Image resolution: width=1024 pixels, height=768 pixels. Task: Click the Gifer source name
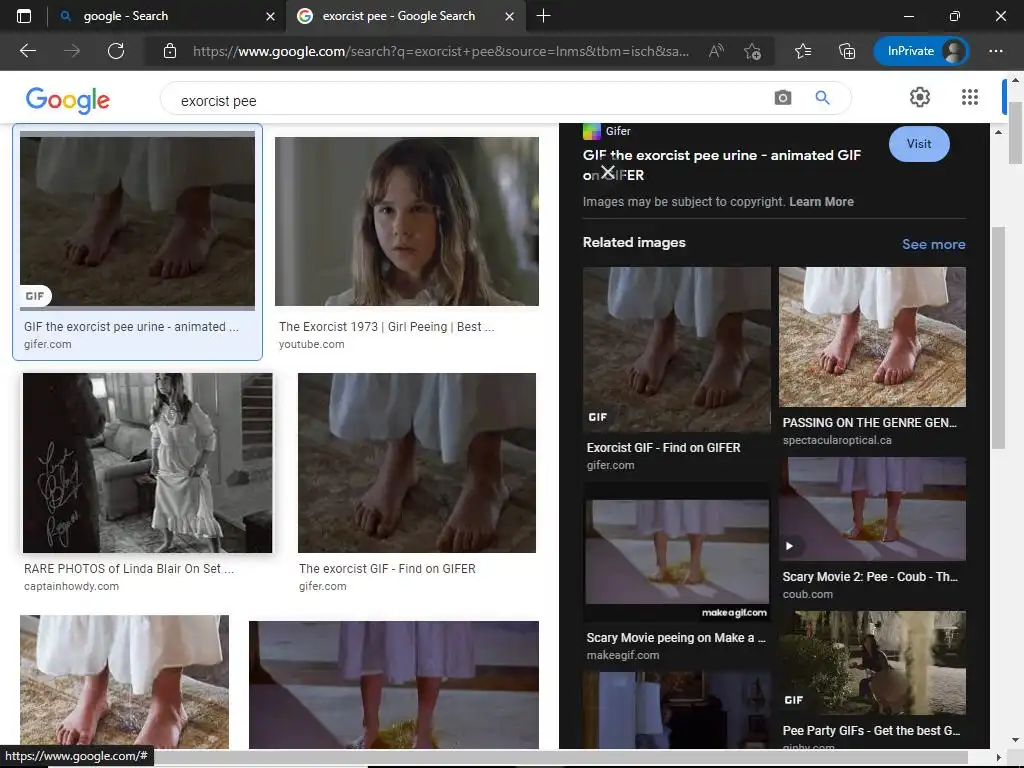618,131
